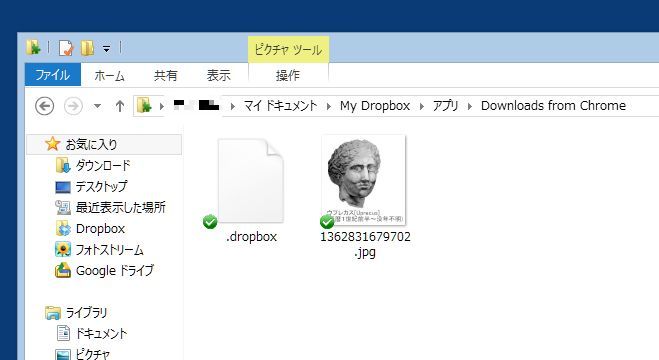This screenshot has height=360, width=659.
Task: Select the .dropbox blank file icon
Action: pyautogui.click(x=251, y=181)
